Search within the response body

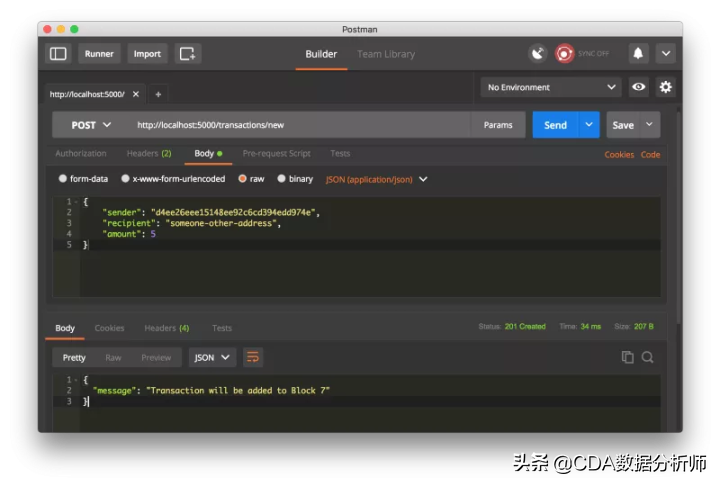pyautogui.click(x=647, y=357)
